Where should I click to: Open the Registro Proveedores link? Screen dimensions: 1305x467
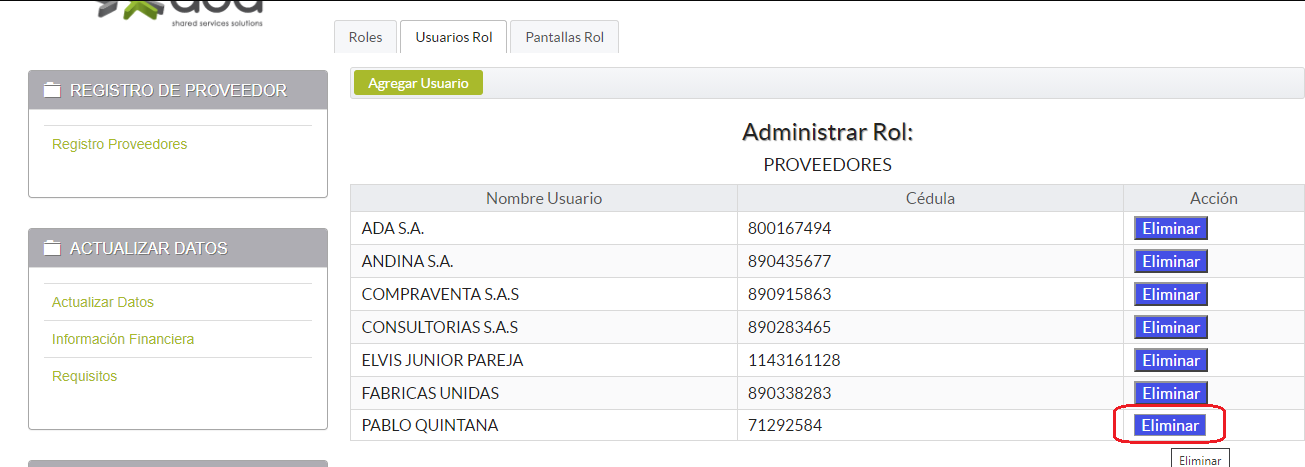pos(119,144)
